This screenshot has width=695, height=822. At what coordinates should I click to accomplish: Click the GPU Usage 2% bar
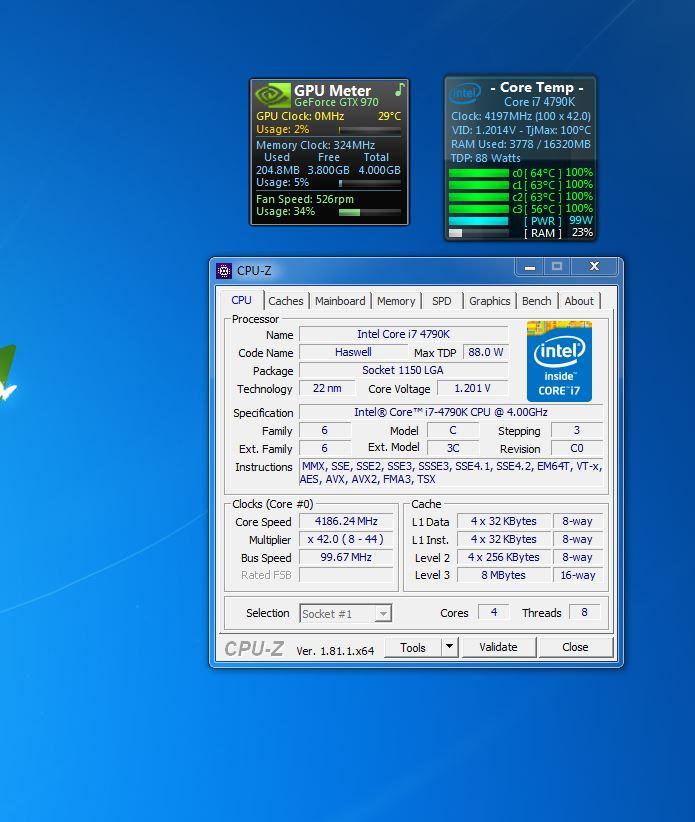tap(370, 129)
